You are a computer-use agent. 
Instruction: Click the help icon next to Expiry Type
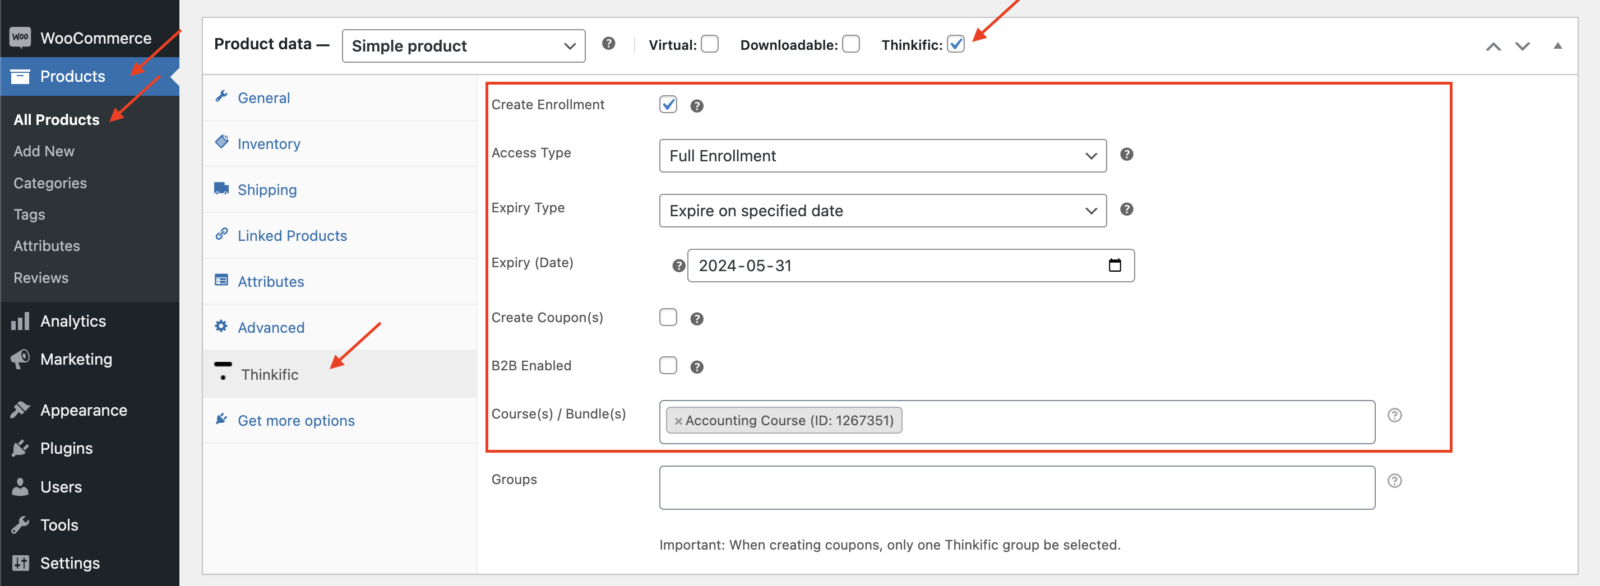(1126, 210)
